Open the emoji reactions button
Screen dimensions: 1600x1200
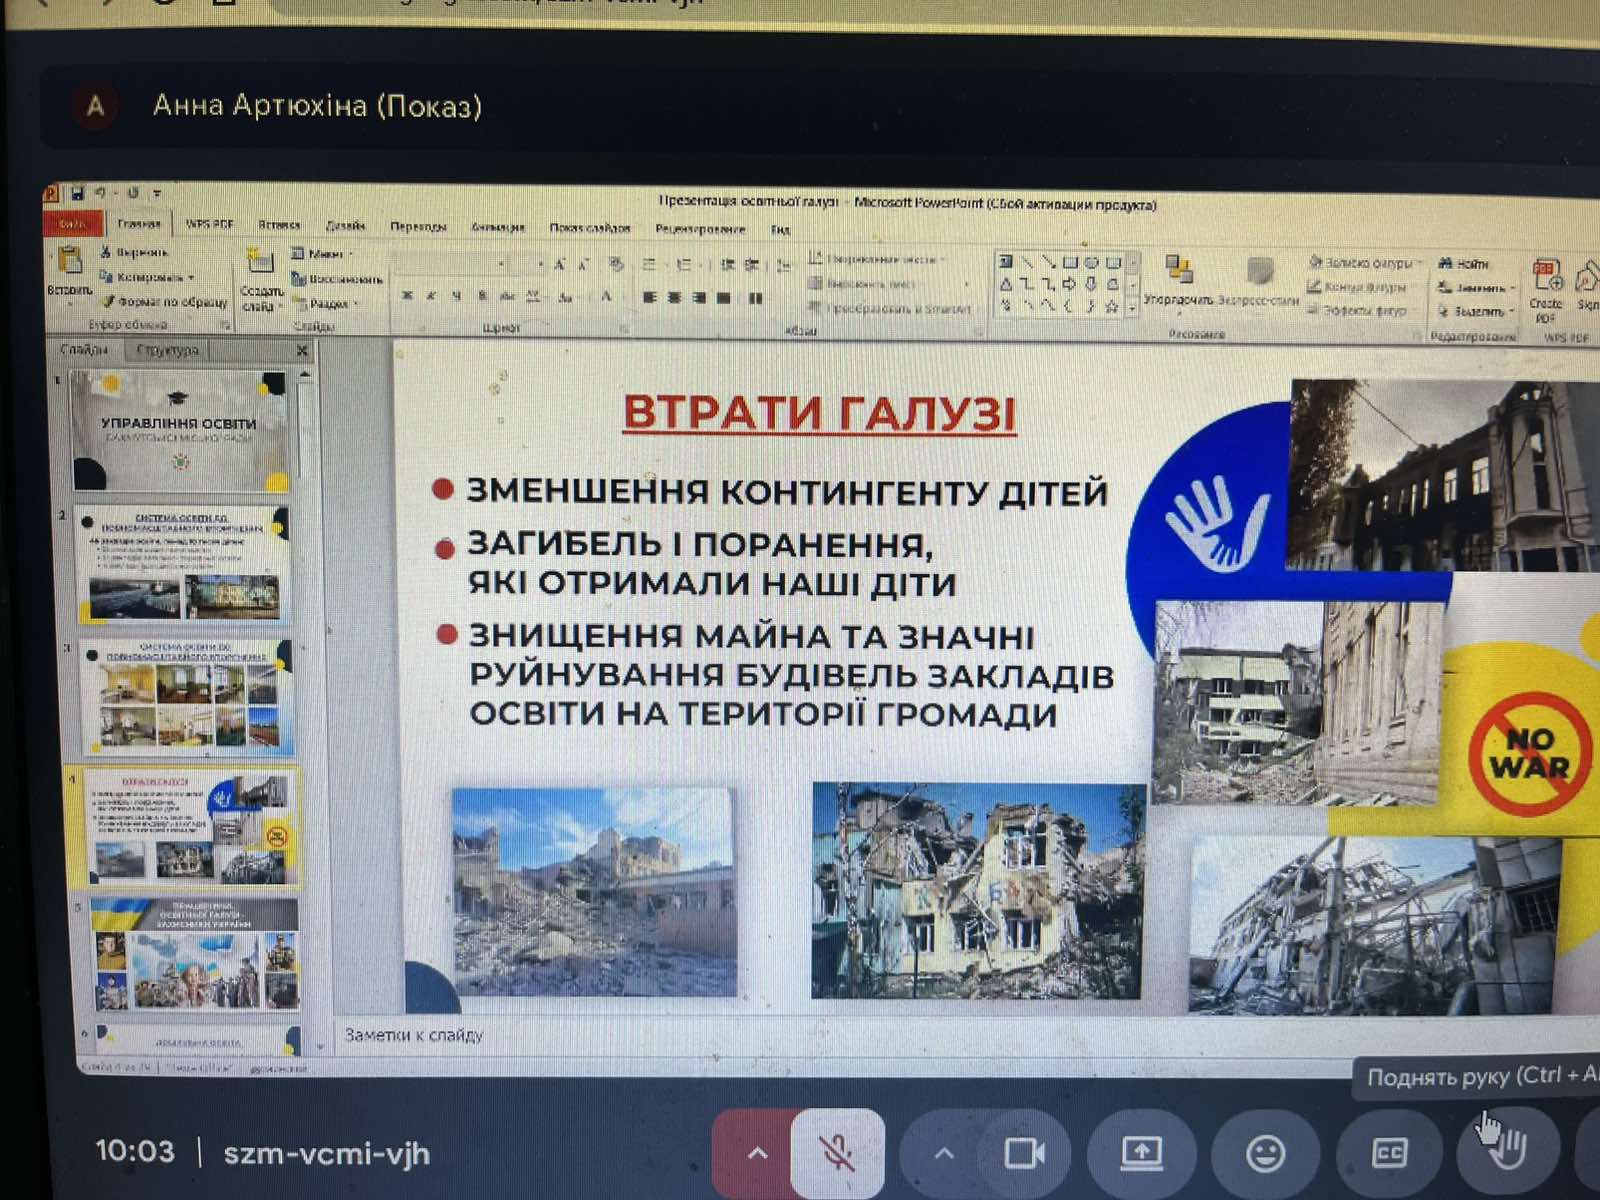(1265, 1153)
